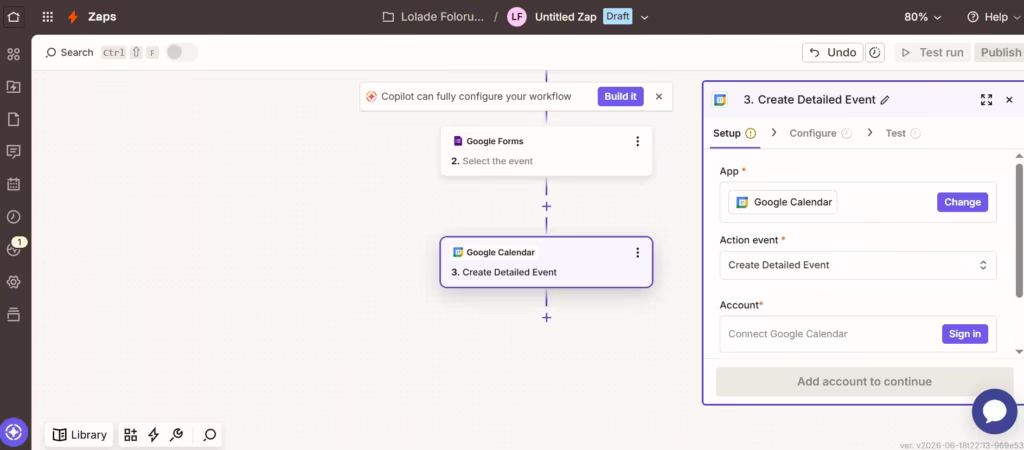Image resolution: width=1024 pixels, height=450 pixels.
Task: Open the Library button
Action: point(79,435)
